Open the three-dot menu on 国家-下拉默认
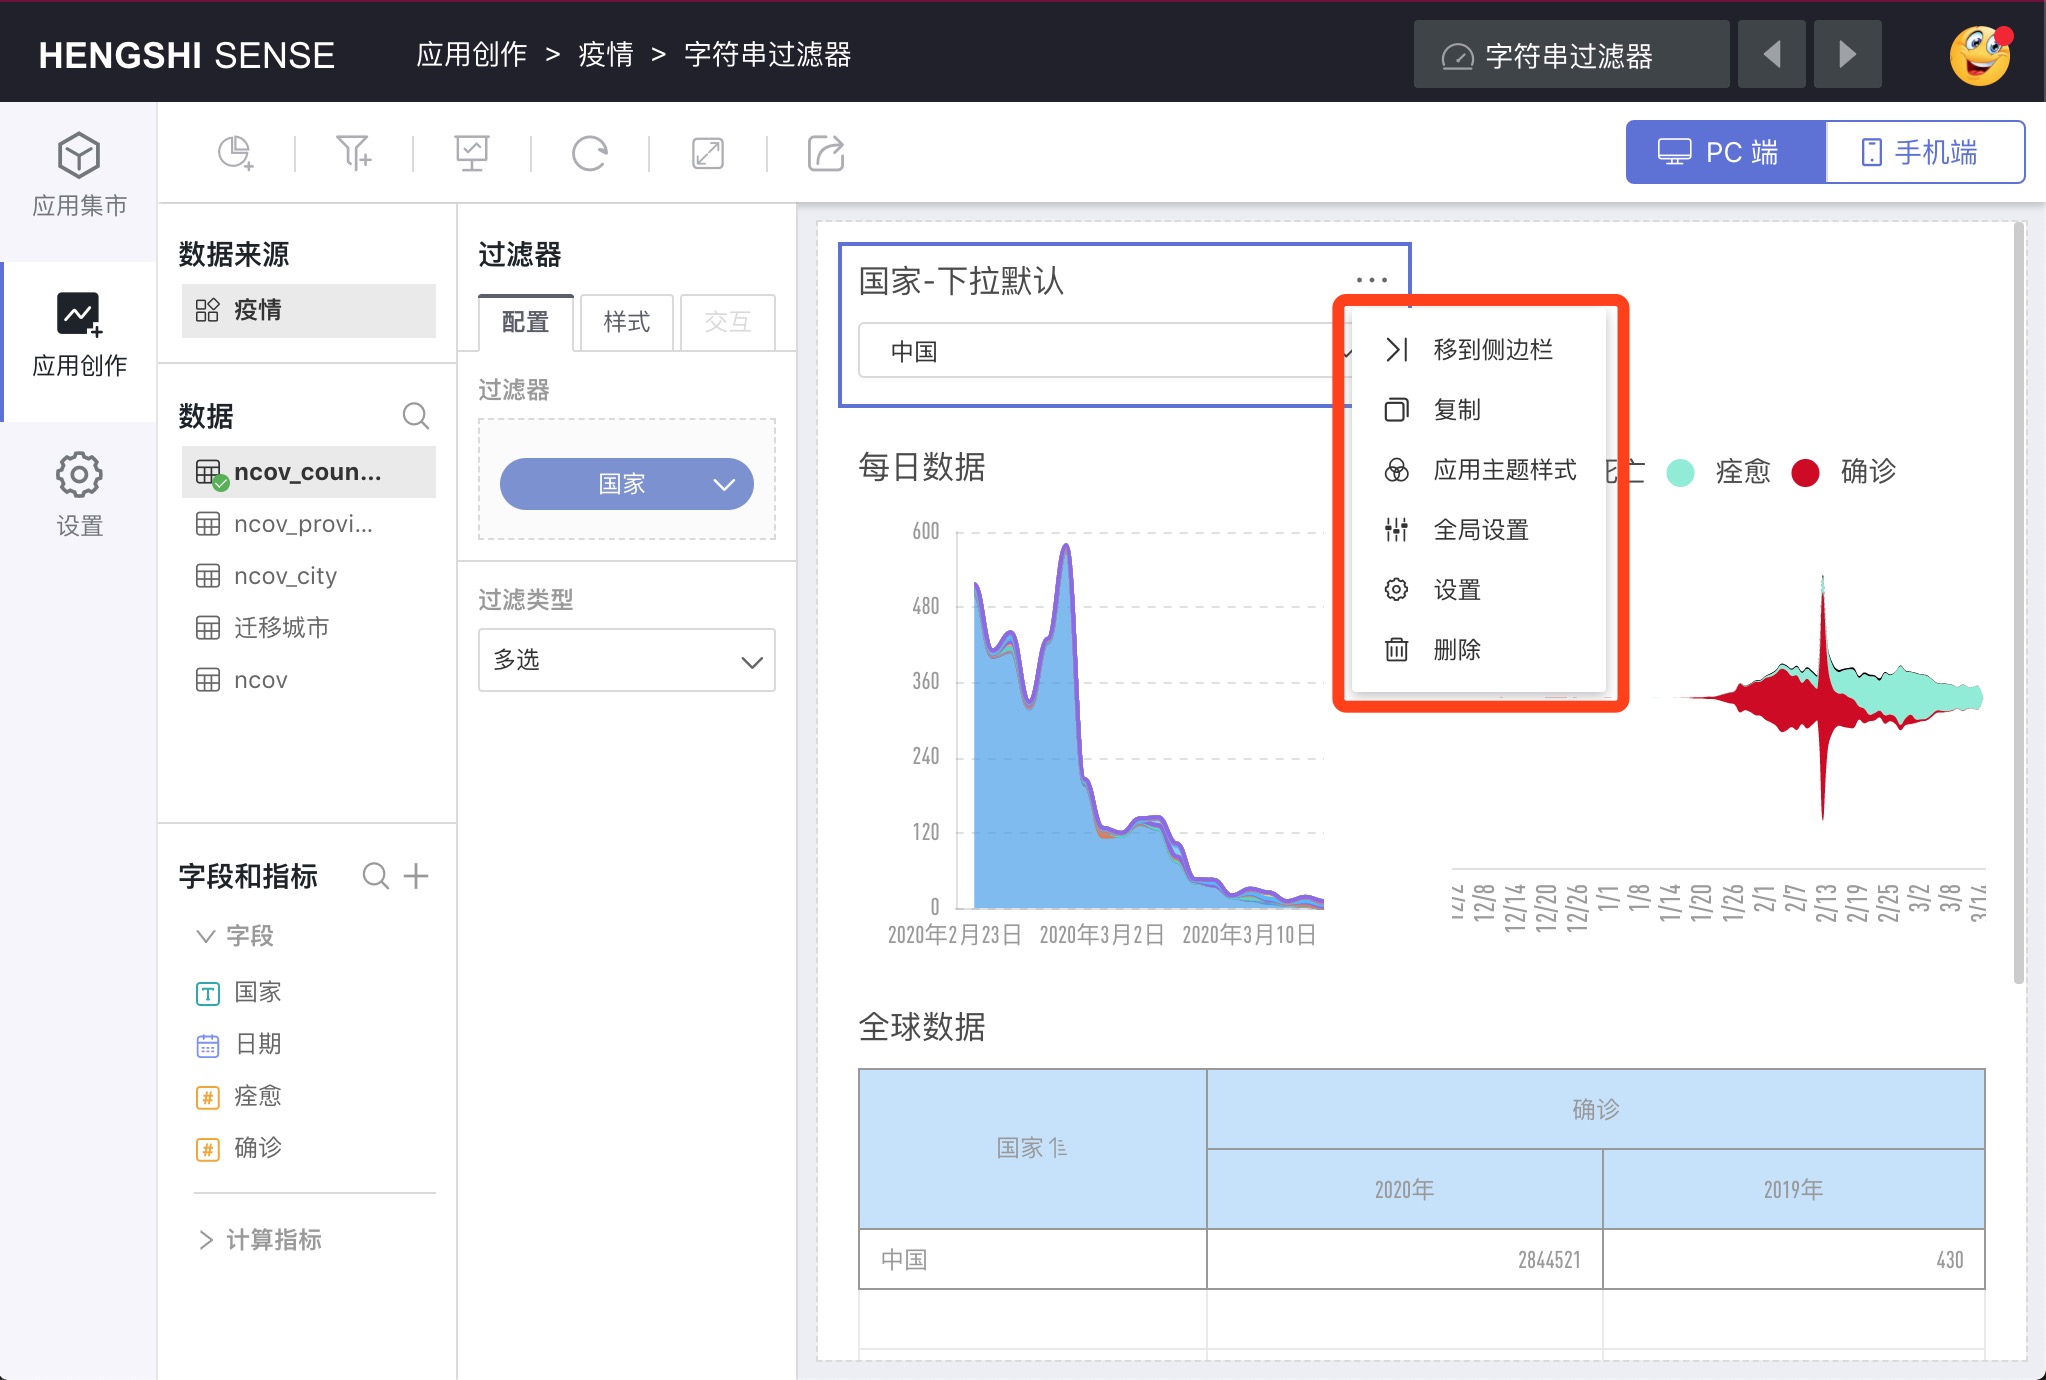This screenshot has width=2046, height=1380. pyautogui.click(x=1371, y=280)
